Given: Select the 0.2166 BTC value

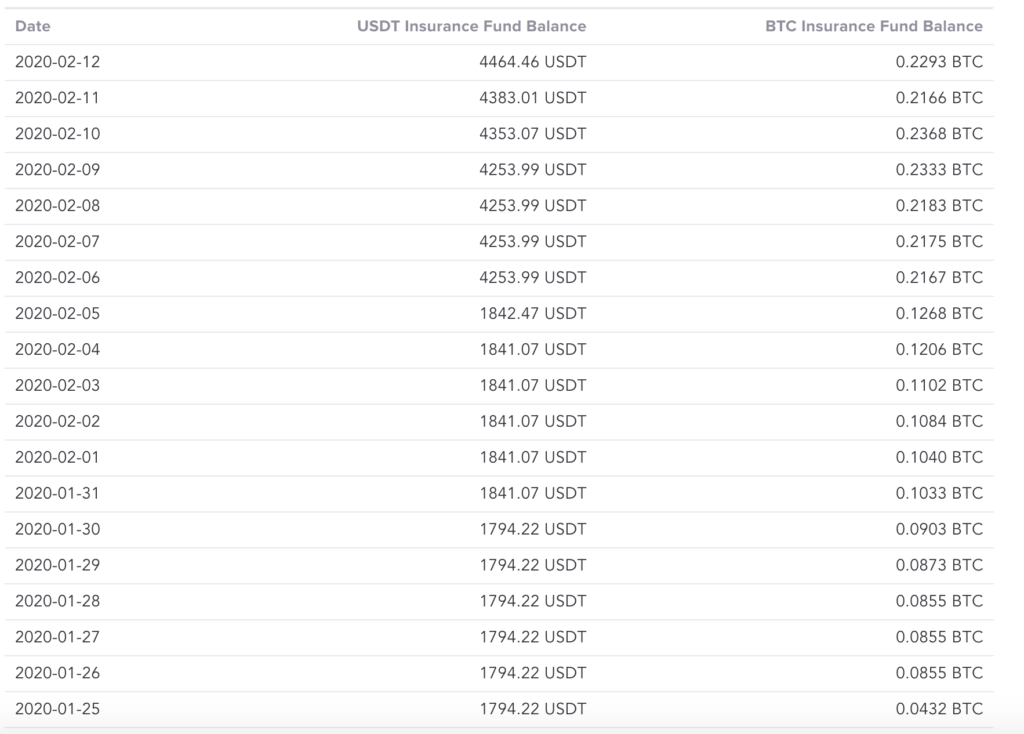Looking at the screenshot, I should (x=939, y=98).
